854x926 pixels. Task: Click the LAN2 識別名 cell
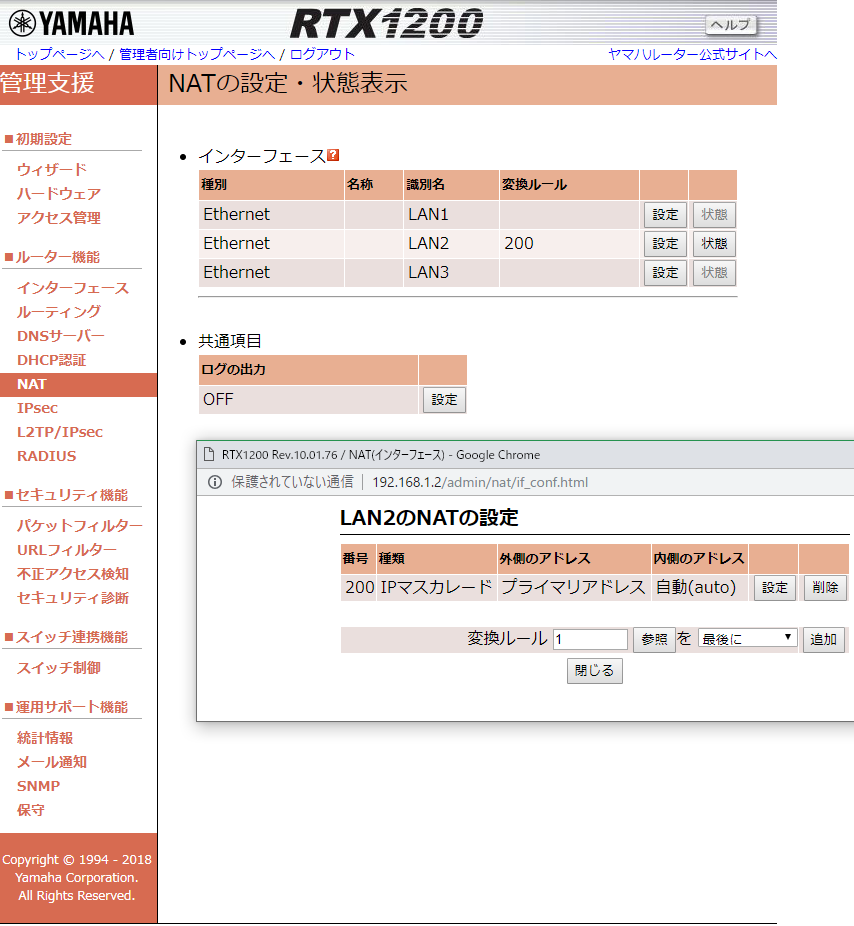click(x=452, y=243)
